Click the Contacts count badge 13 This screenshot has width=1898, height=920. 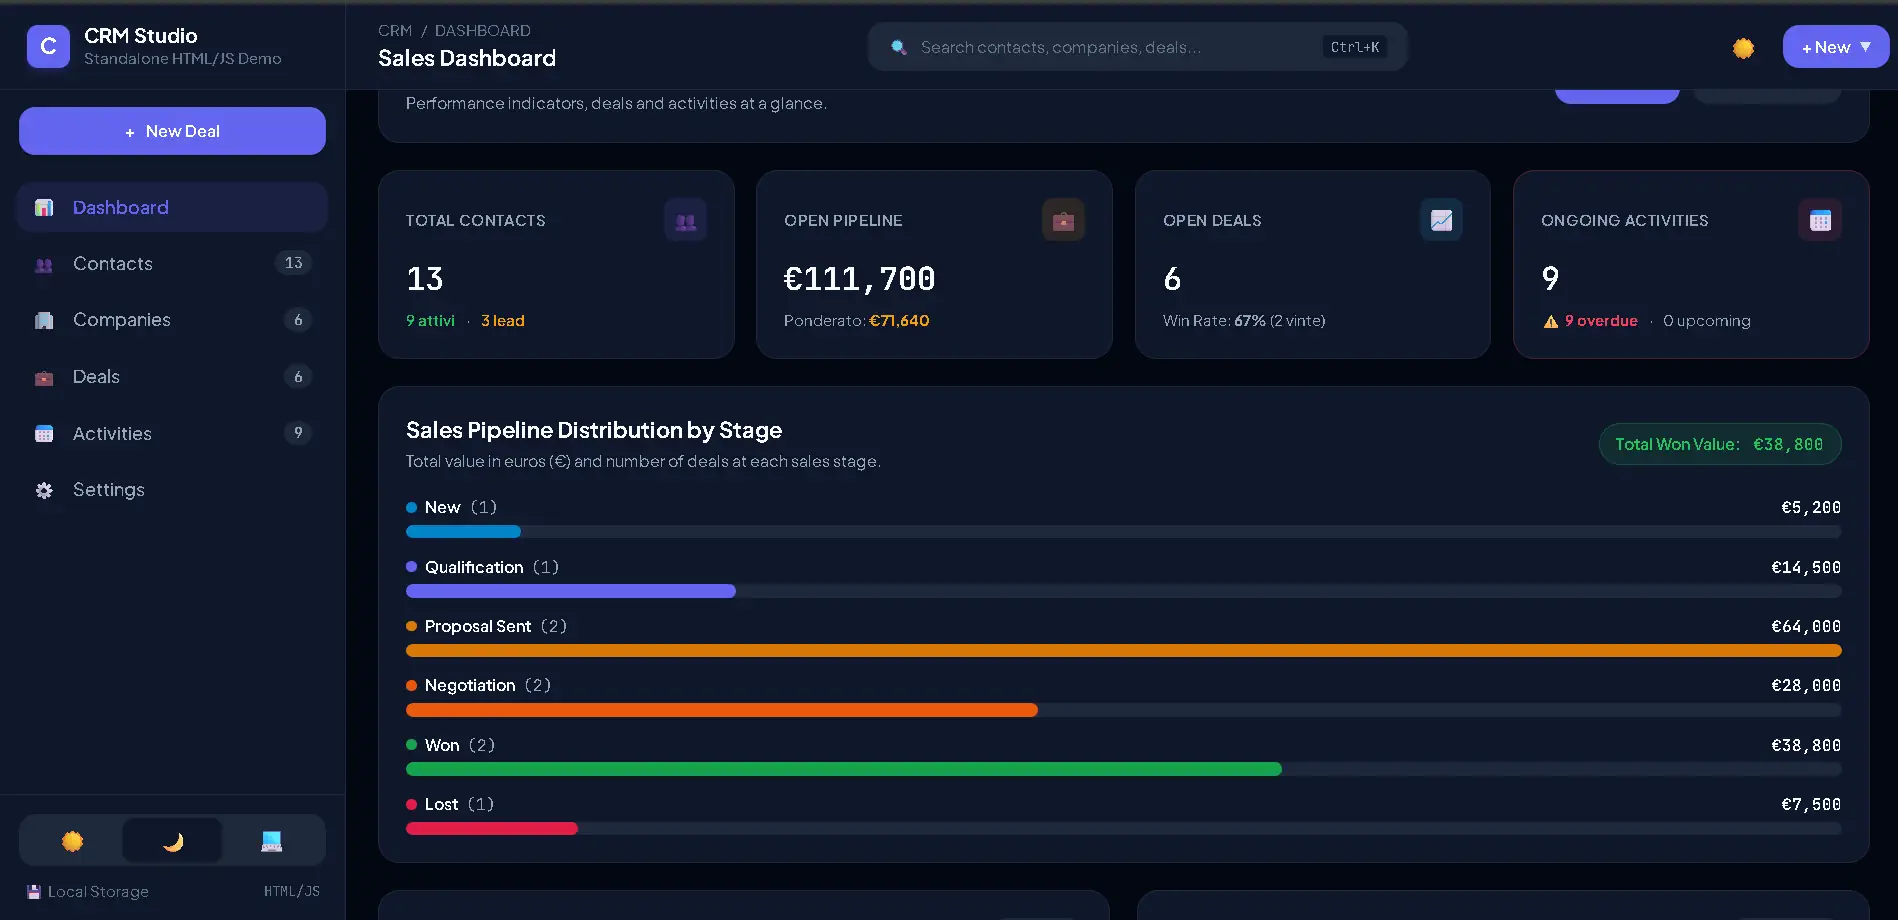click(x=293, y=263)
